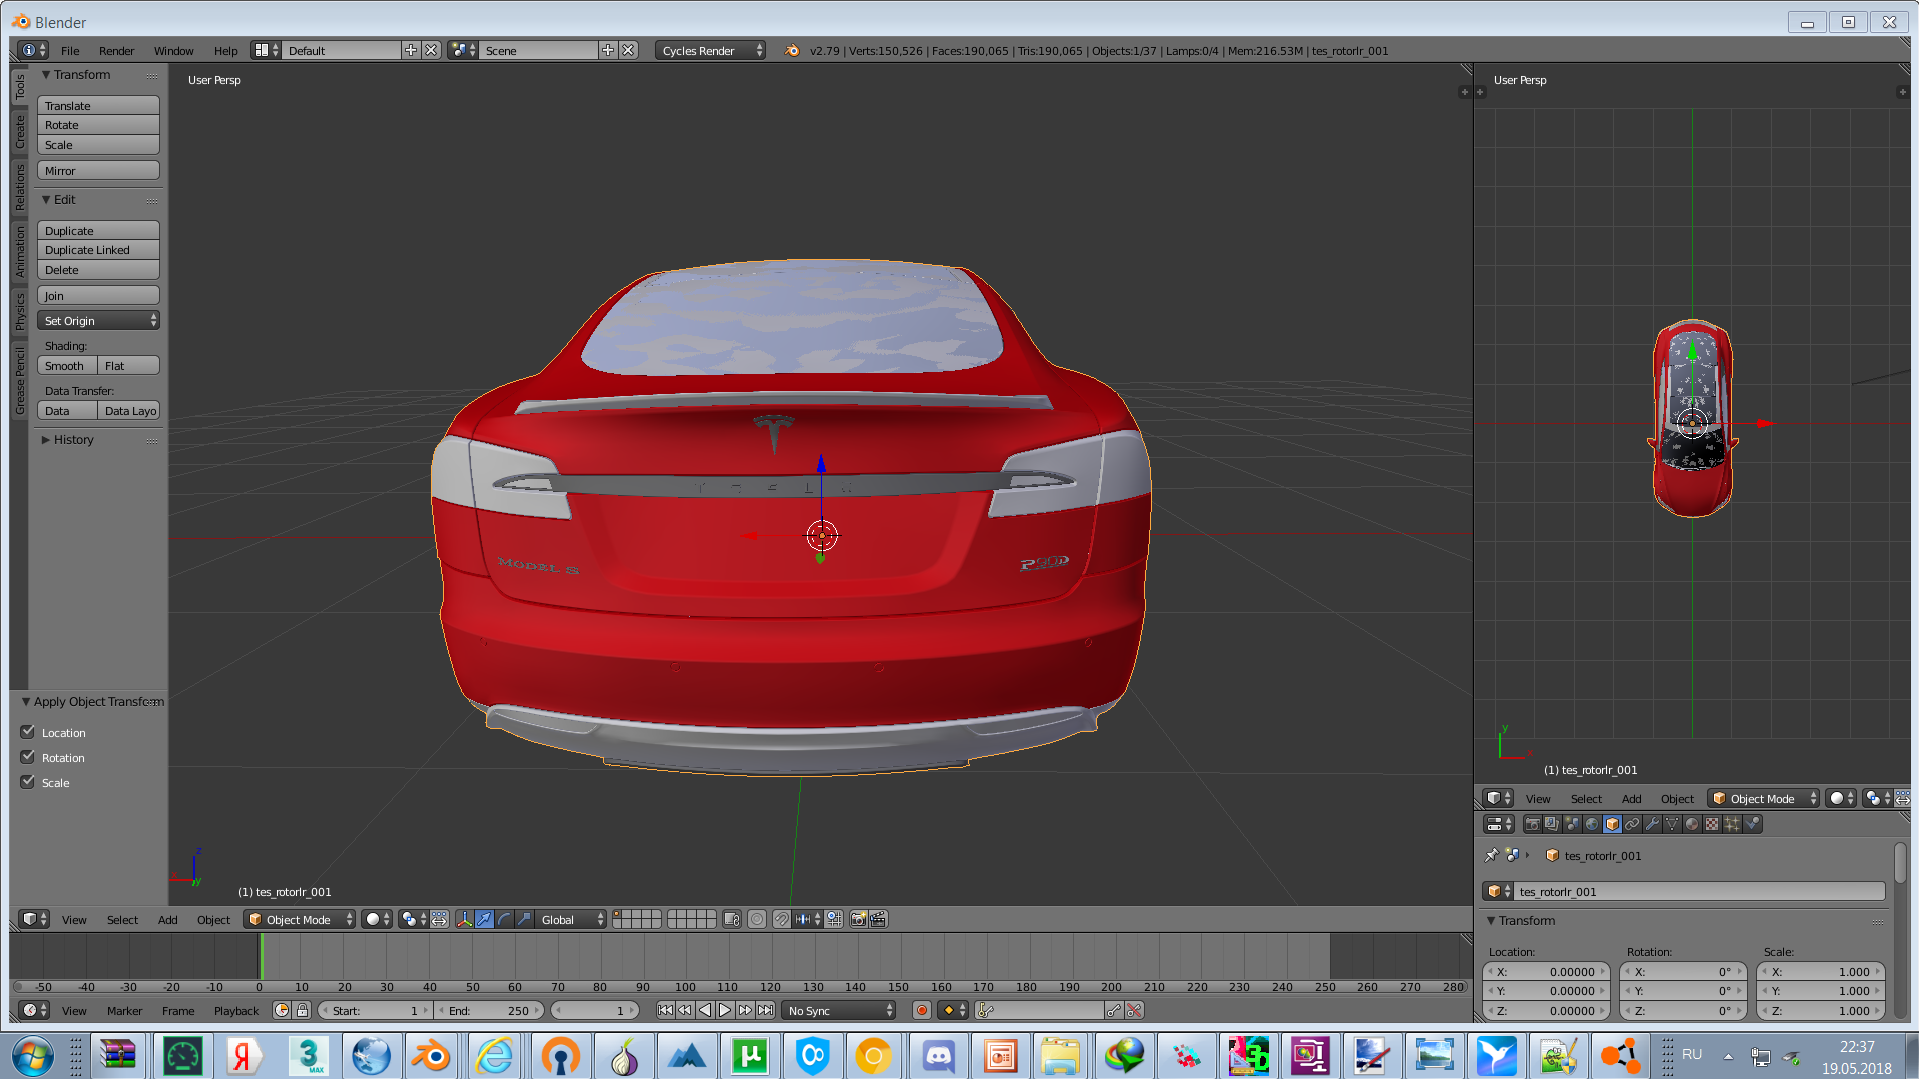Toggle the Rotation checkbox in Apply Object Transform
Viewport: 1919px width, 1079px height.
pos(28,757)
